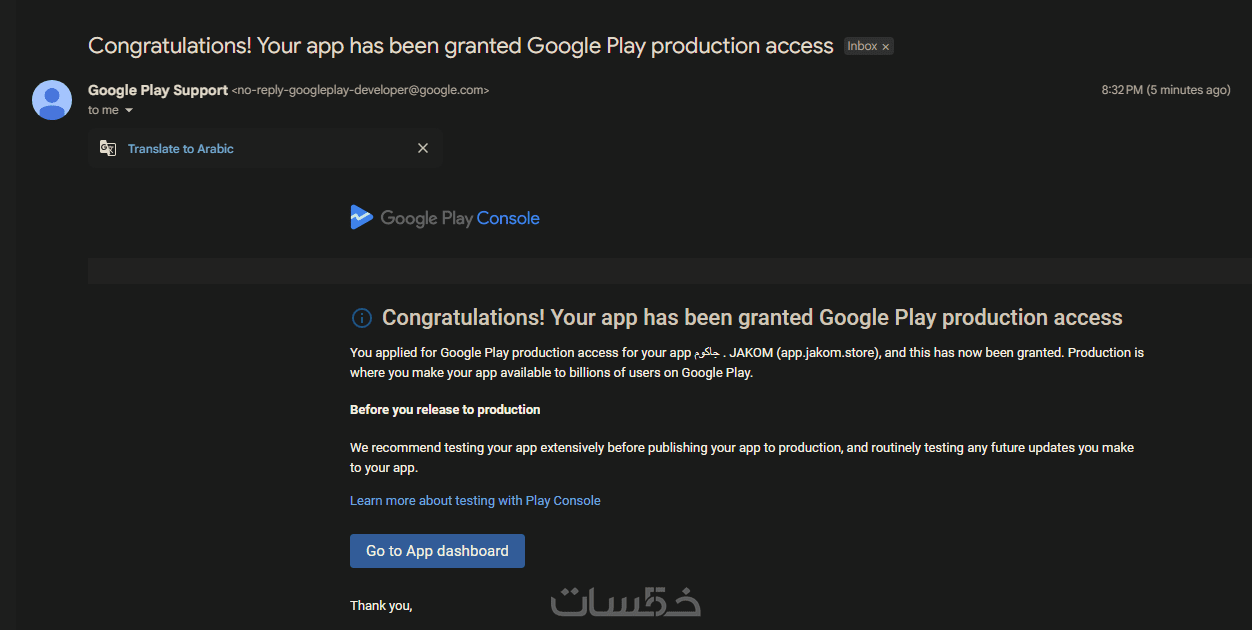
Task: Click the Google Play Support sender name
Action: click(158, 90)
